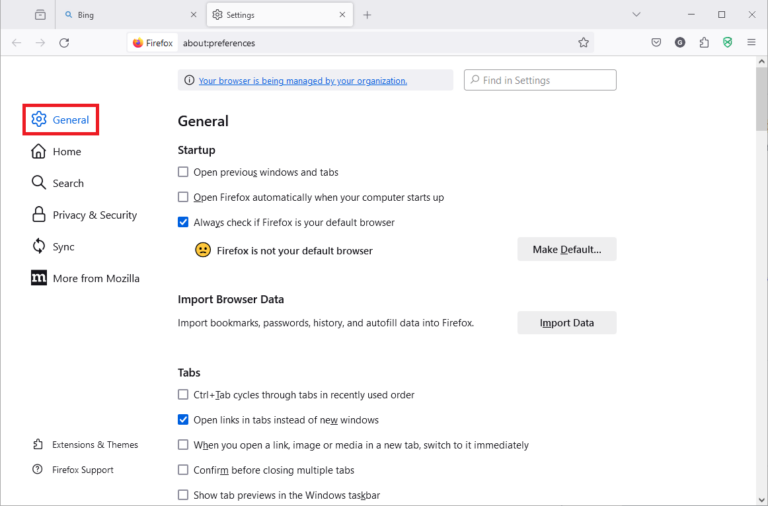Click the scrollbar up arrow
Screen dimensions: 768x506
click(762, 62)
